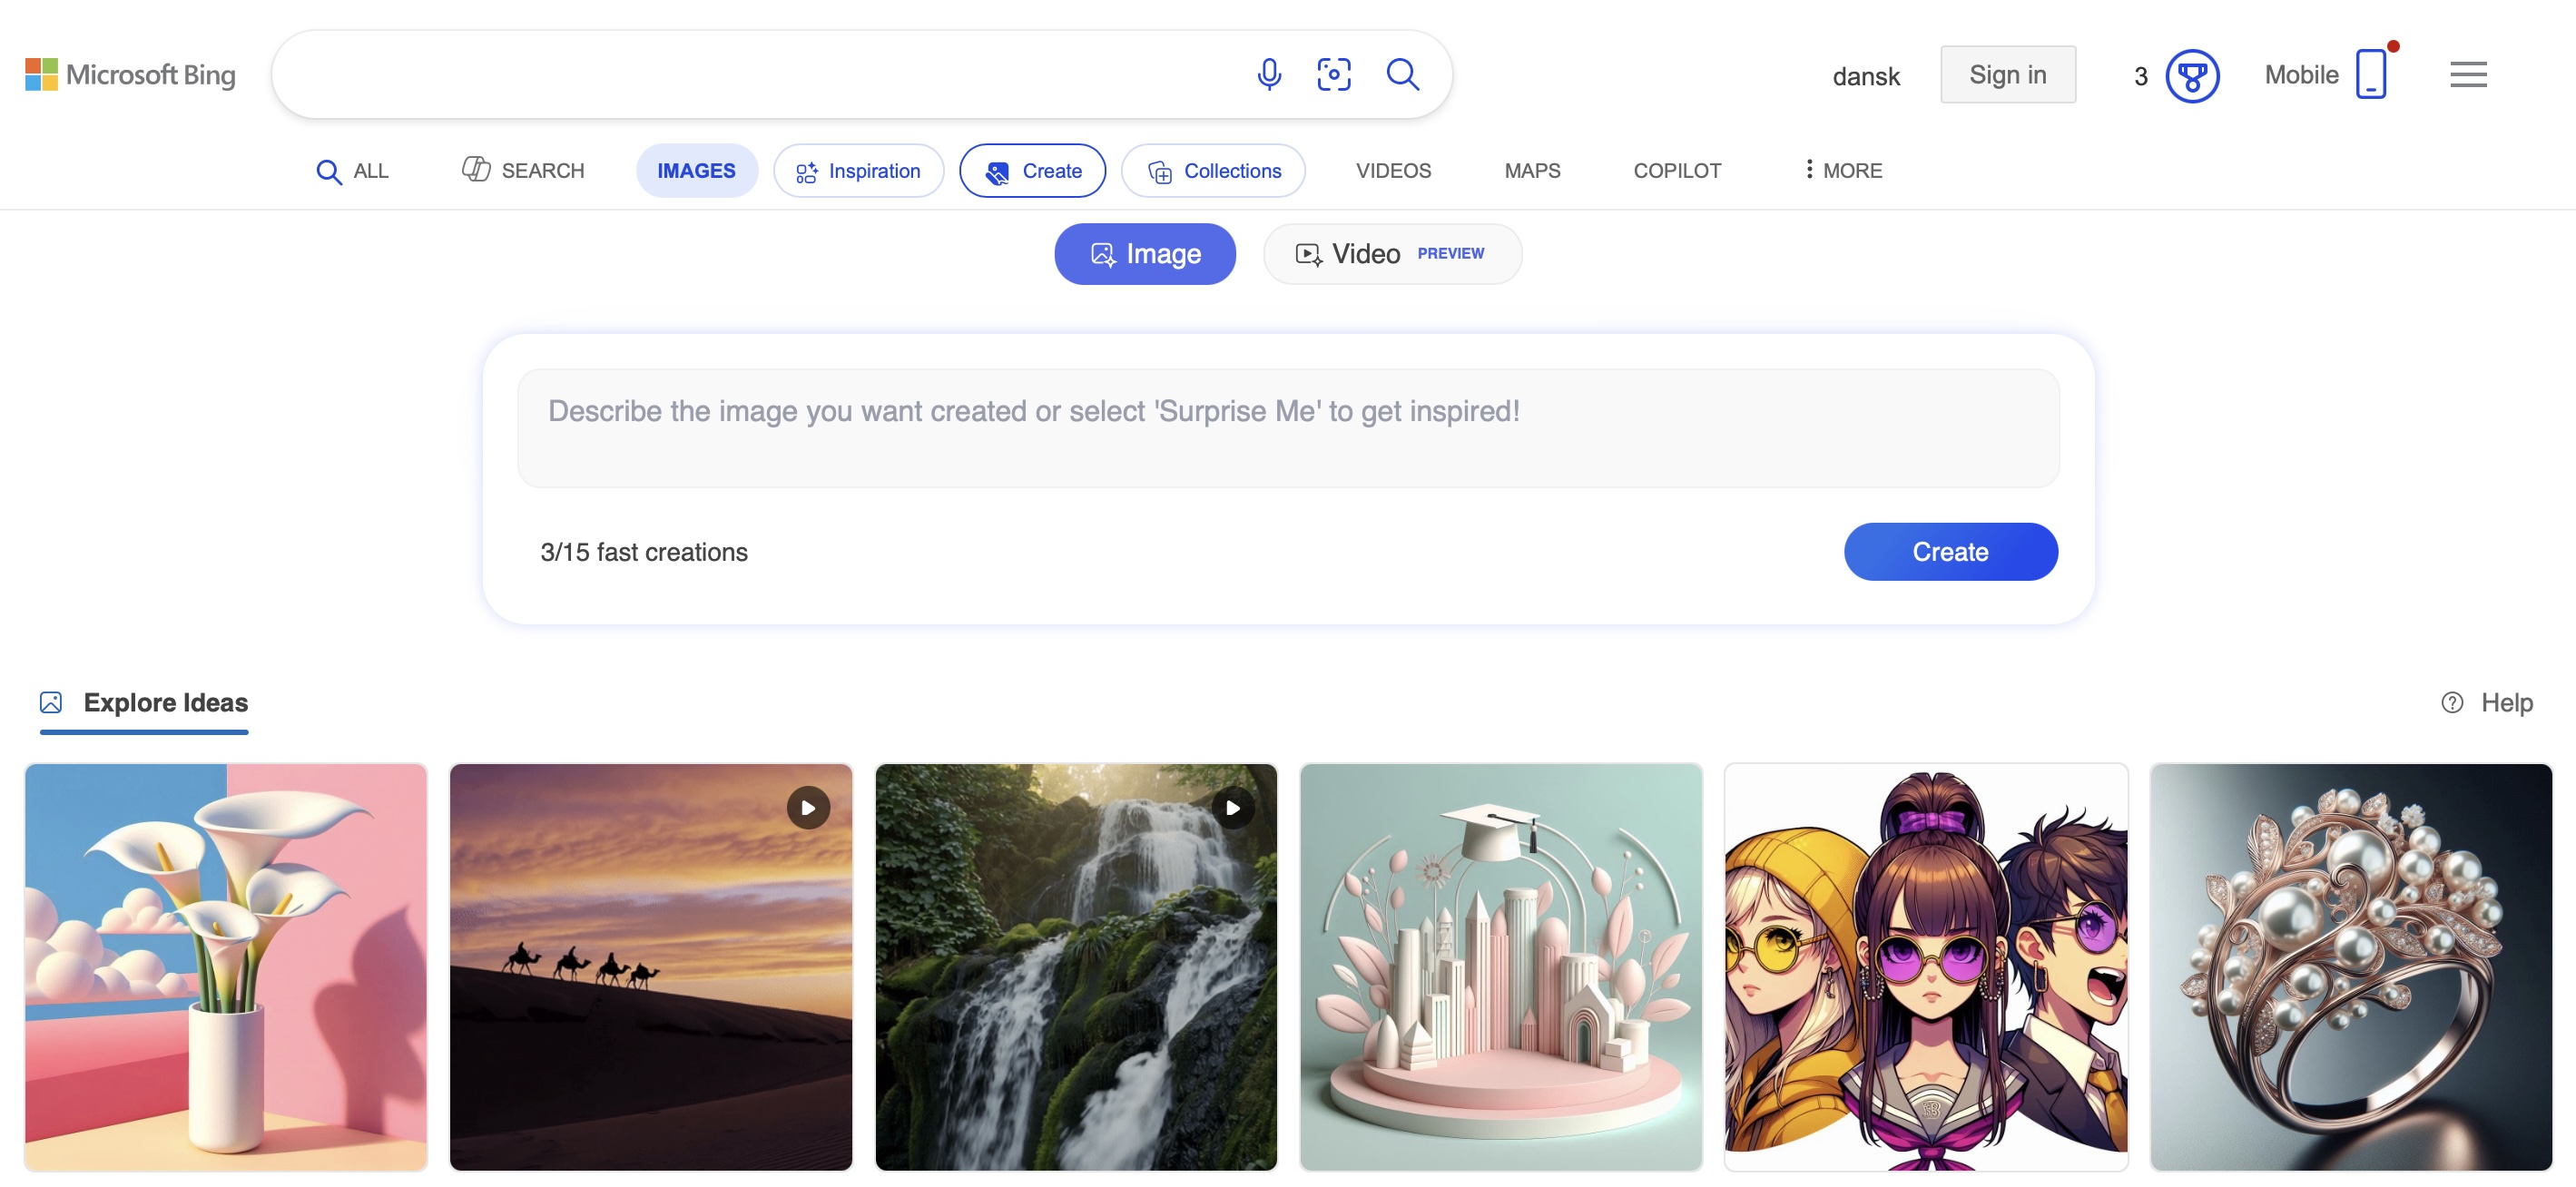Open the pearl ring thumbnail
The image size is (2576, 1187).
pyautogui.click(x=2351, y=966)
